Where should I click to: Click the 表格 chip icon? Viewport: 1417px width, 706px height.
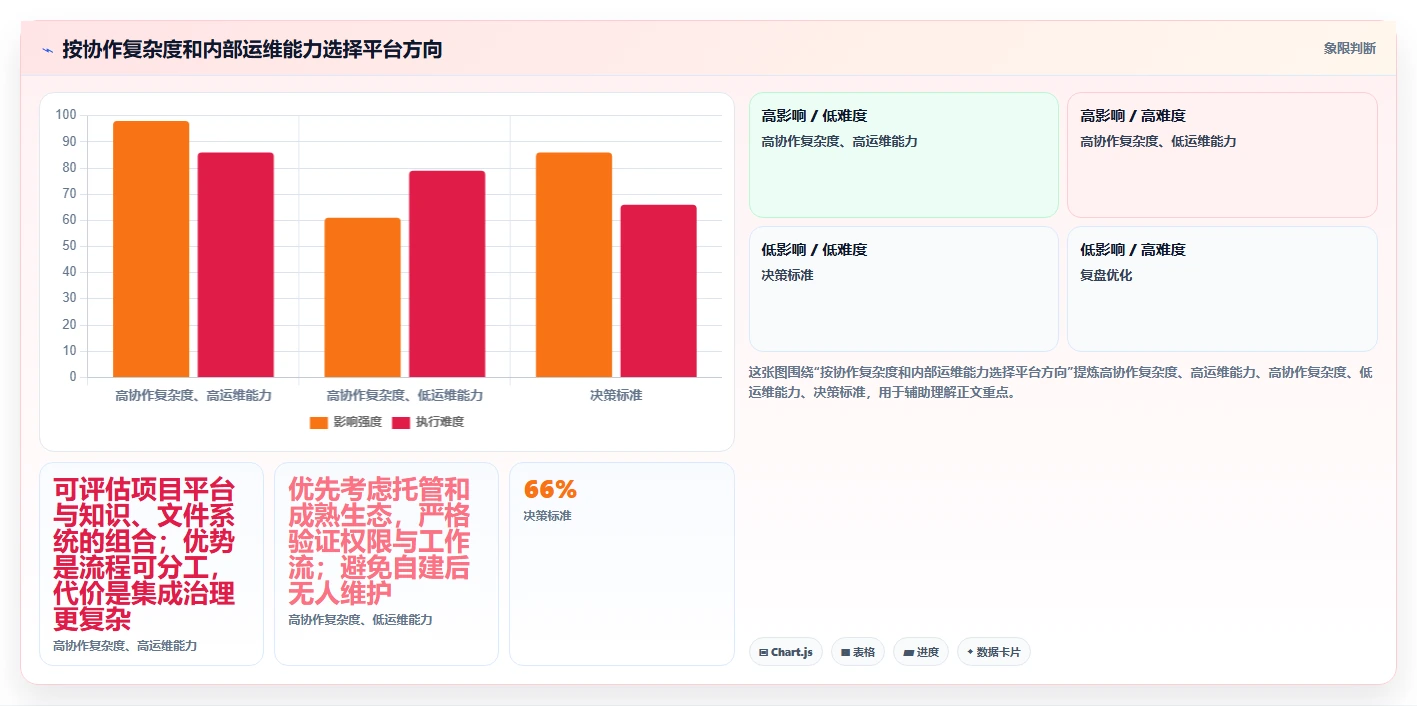(x=846, y=652)
